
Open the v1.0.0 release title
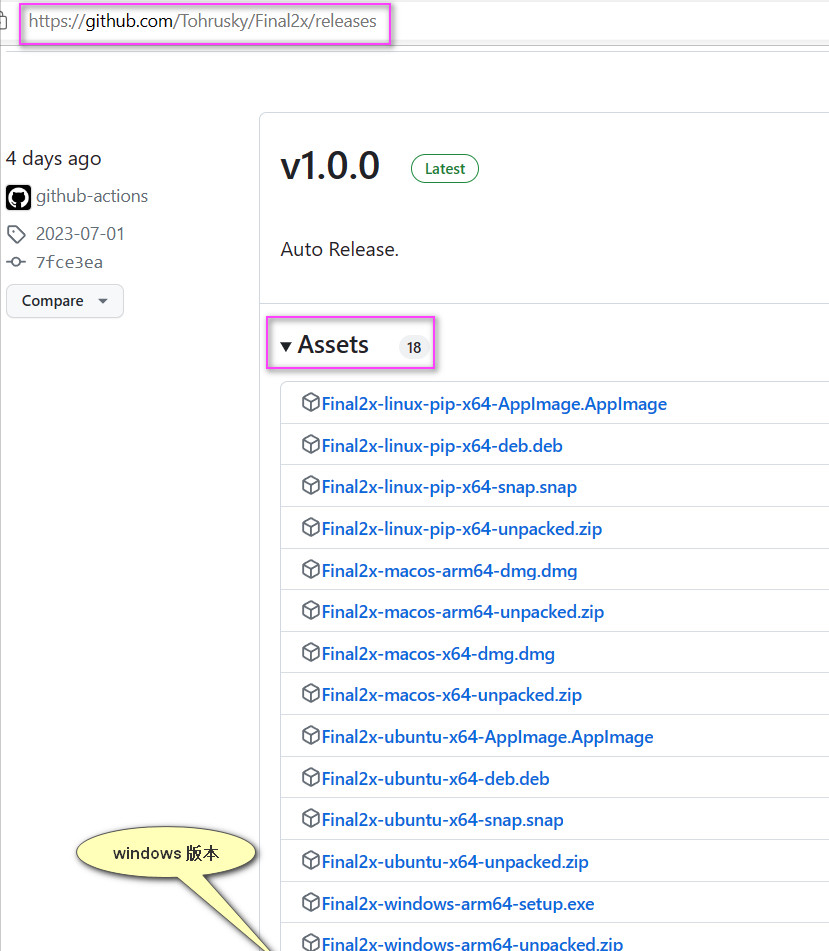click(330, 166)
